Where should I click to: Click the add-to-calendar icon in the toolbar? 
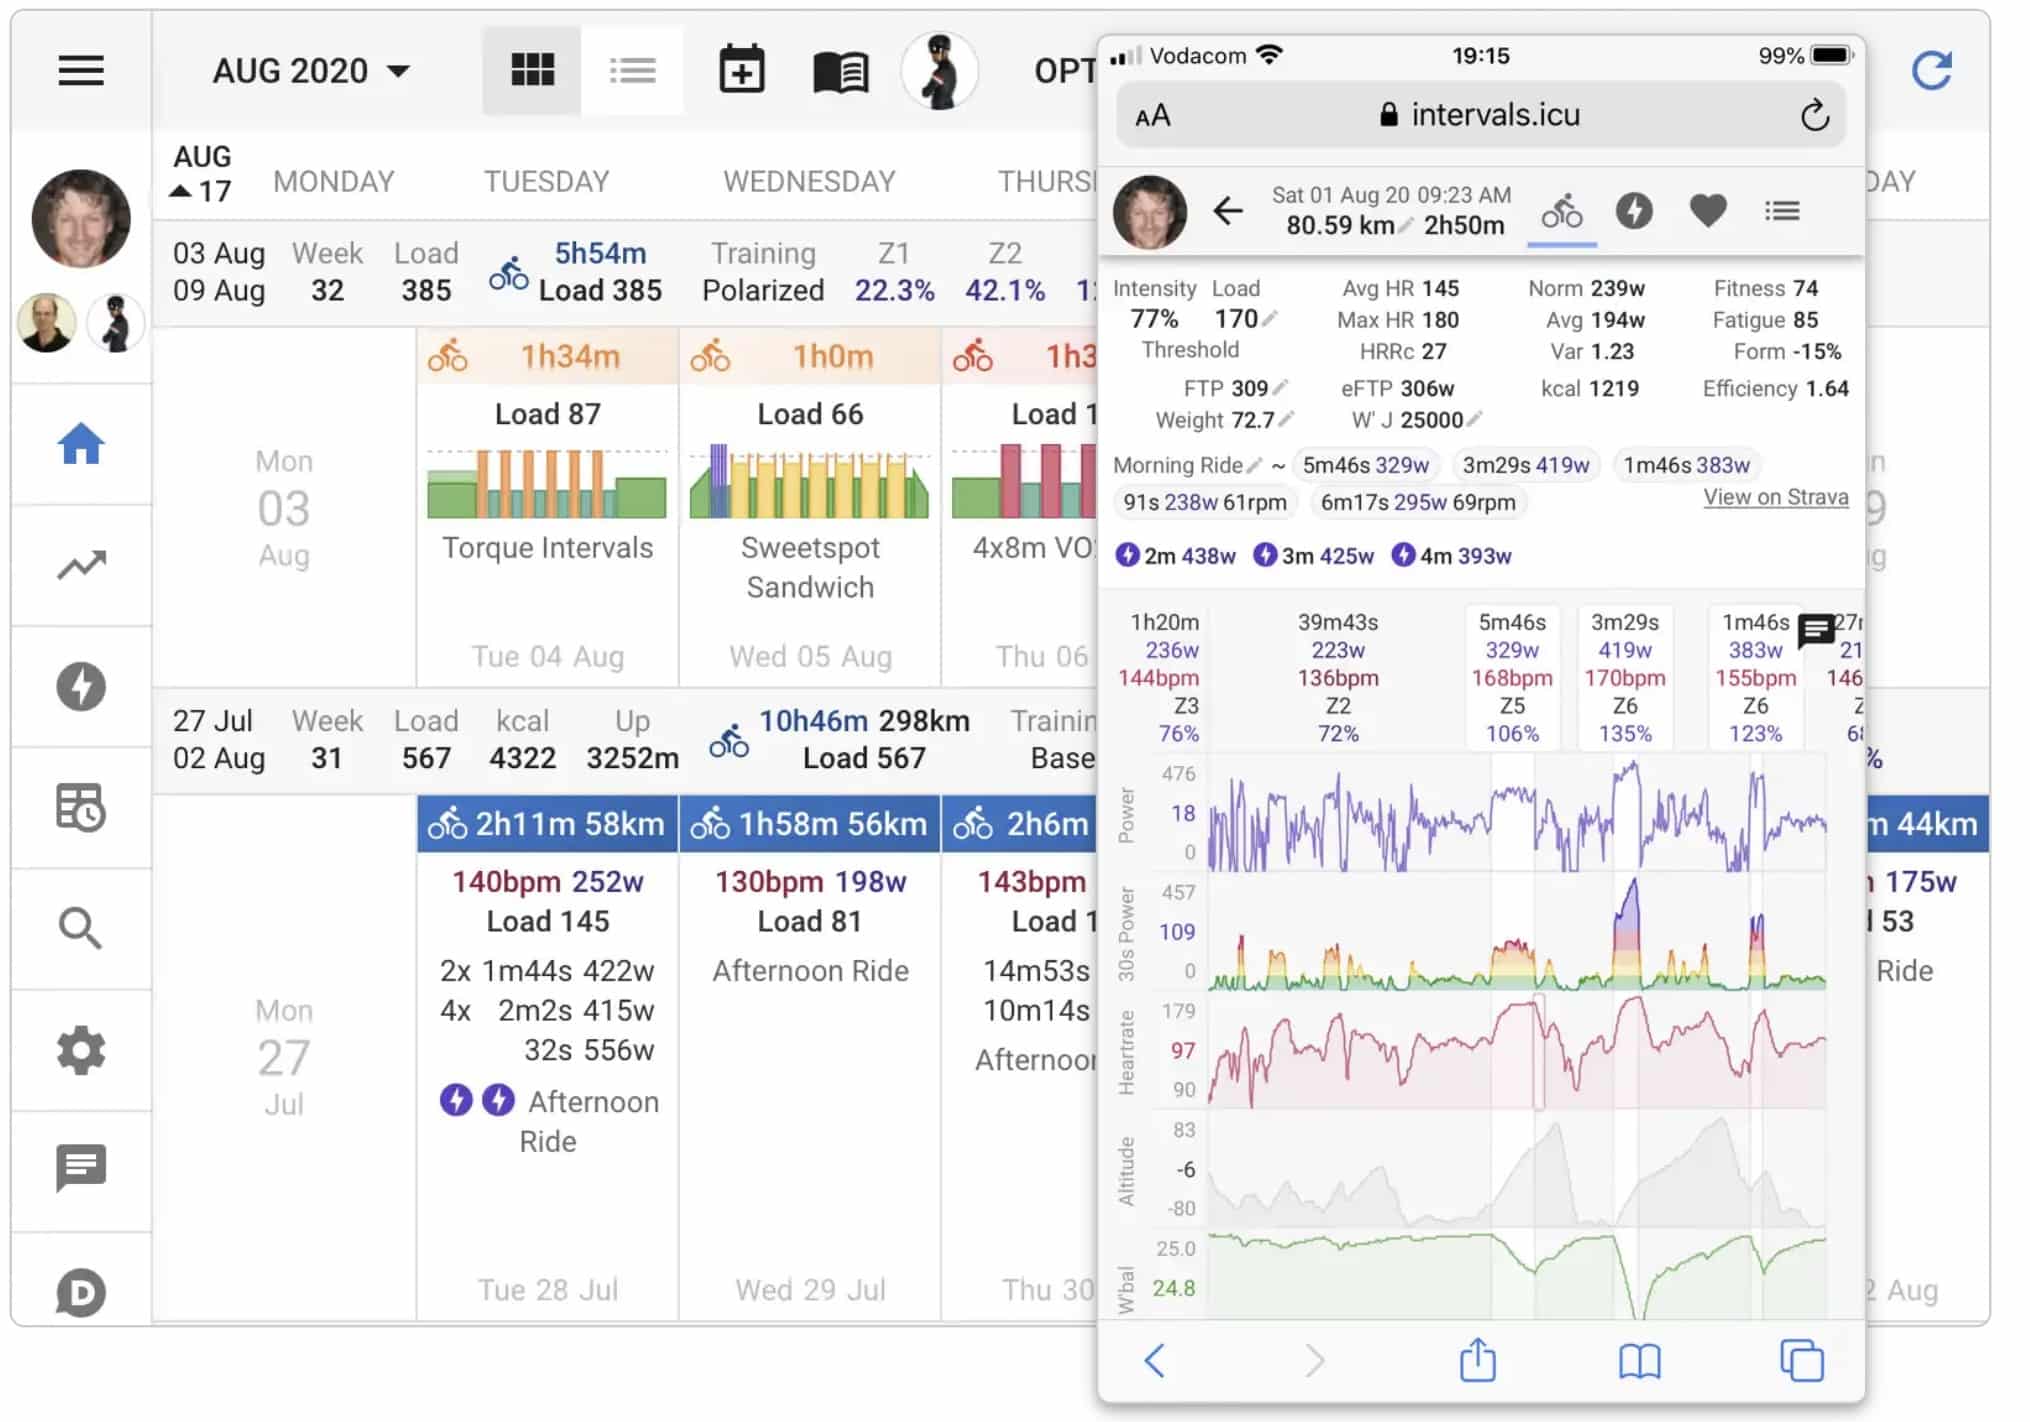[740, 70]
